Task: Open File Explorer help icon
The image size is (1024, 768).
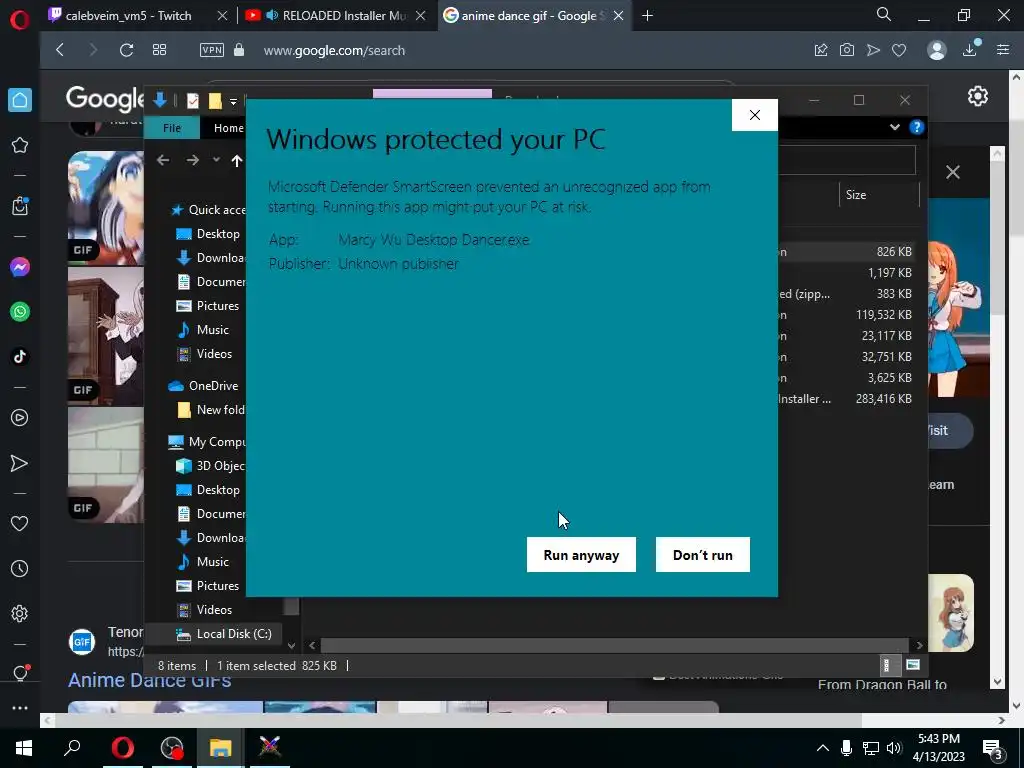Action: point(917,127)
